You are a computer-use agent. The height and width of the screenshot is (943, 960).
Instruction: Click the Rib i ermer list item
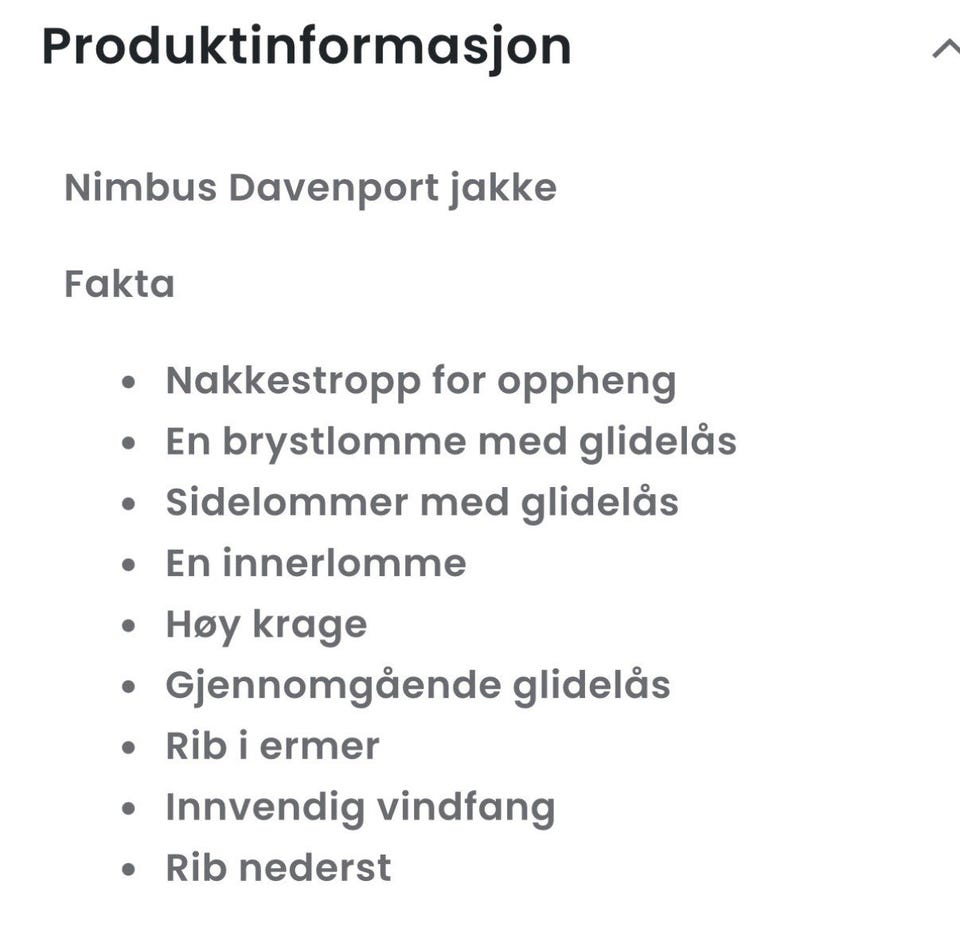(272, 746)
